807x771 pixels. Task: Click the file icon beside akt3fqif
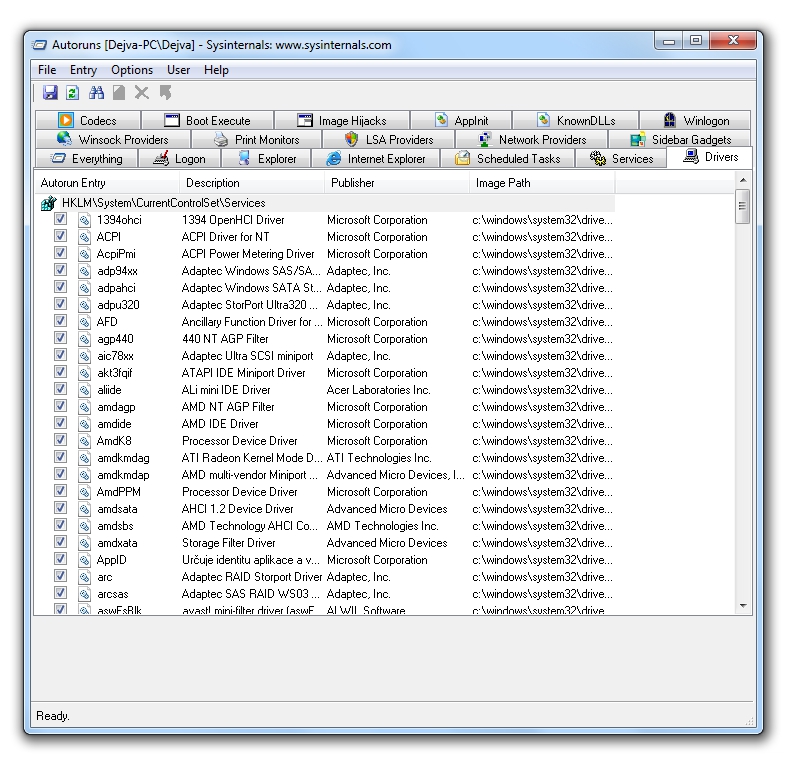coord(84,373)
